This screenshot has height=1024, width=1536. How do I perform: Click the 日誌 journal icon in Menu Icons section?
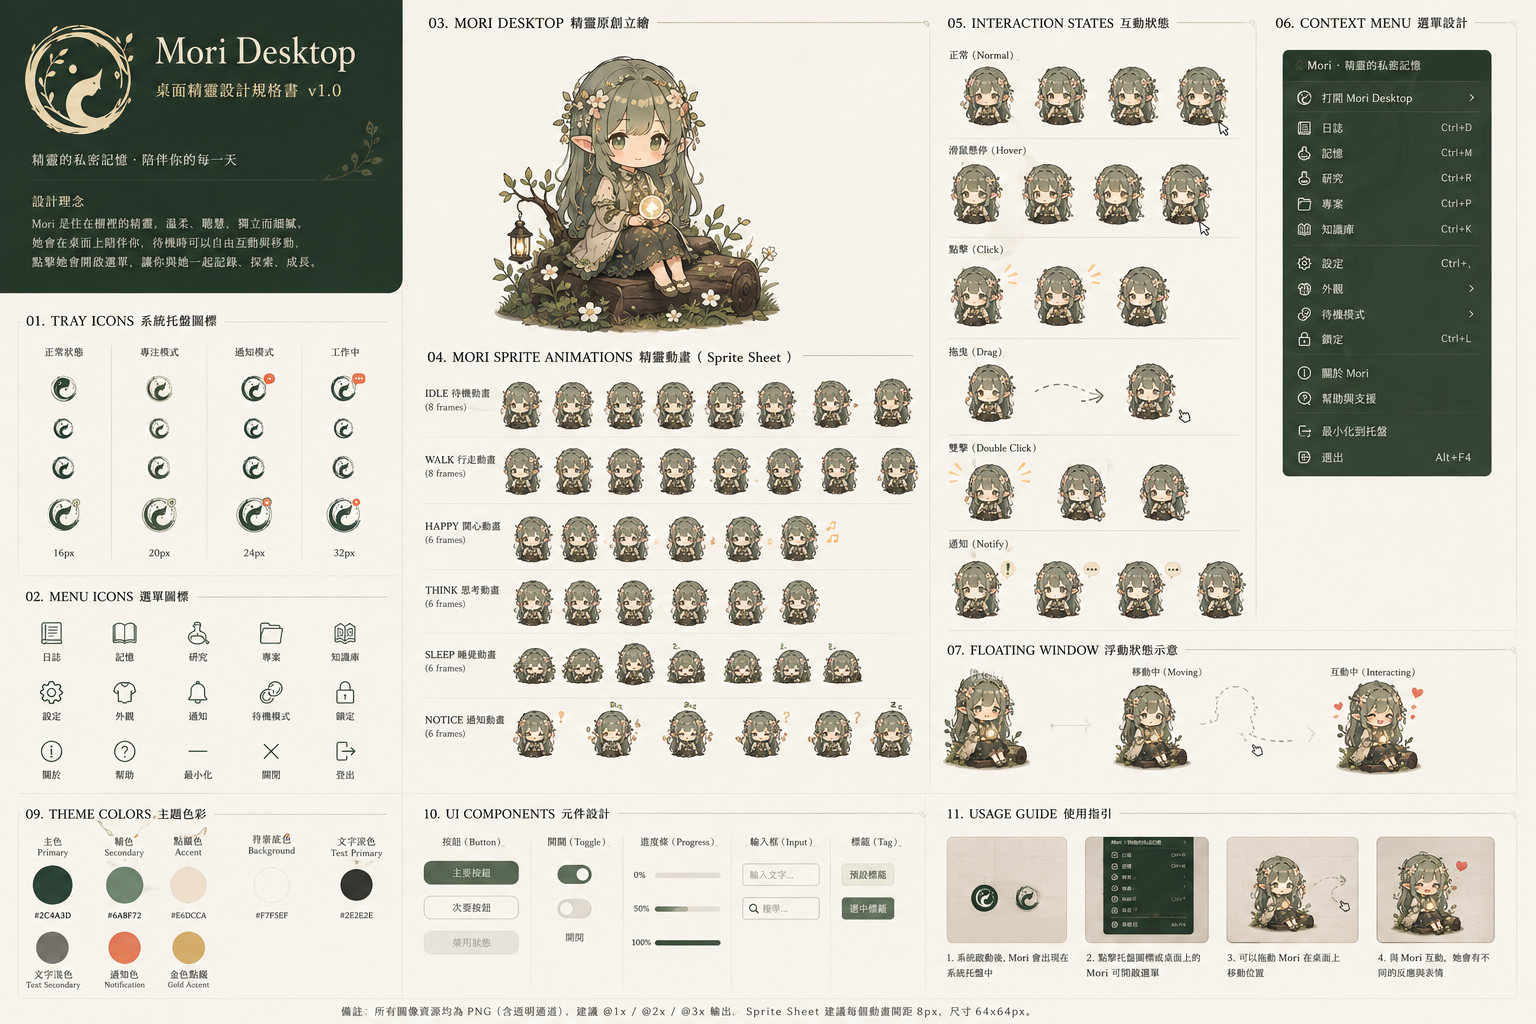coord(52,633)
